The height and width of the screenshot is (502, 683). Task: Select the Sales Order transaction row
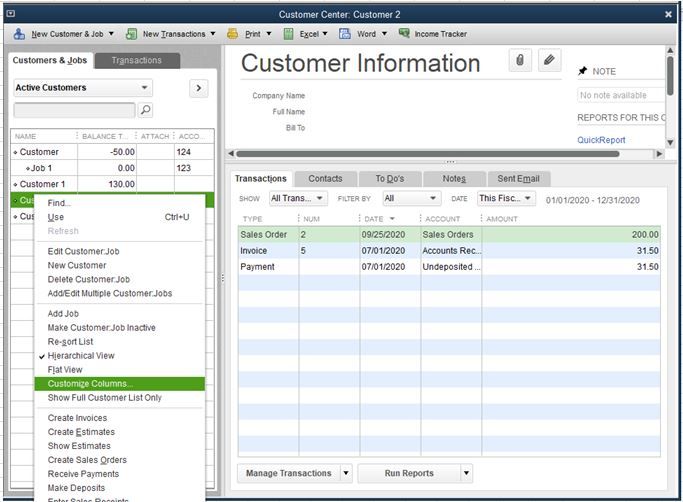449,234
